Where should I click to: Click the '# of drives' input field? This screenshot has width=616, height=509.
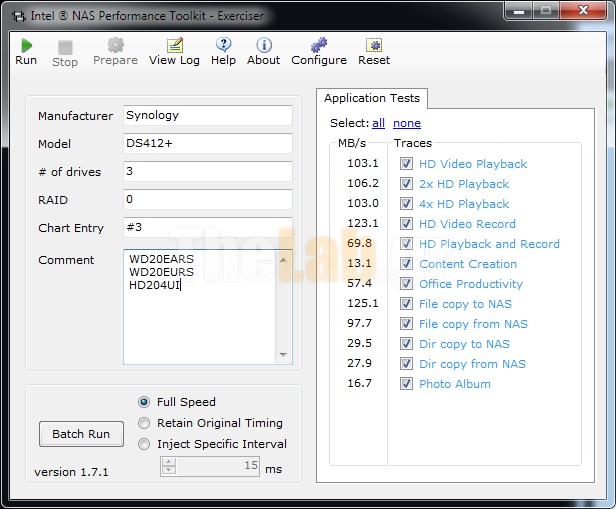coord(208,171)
